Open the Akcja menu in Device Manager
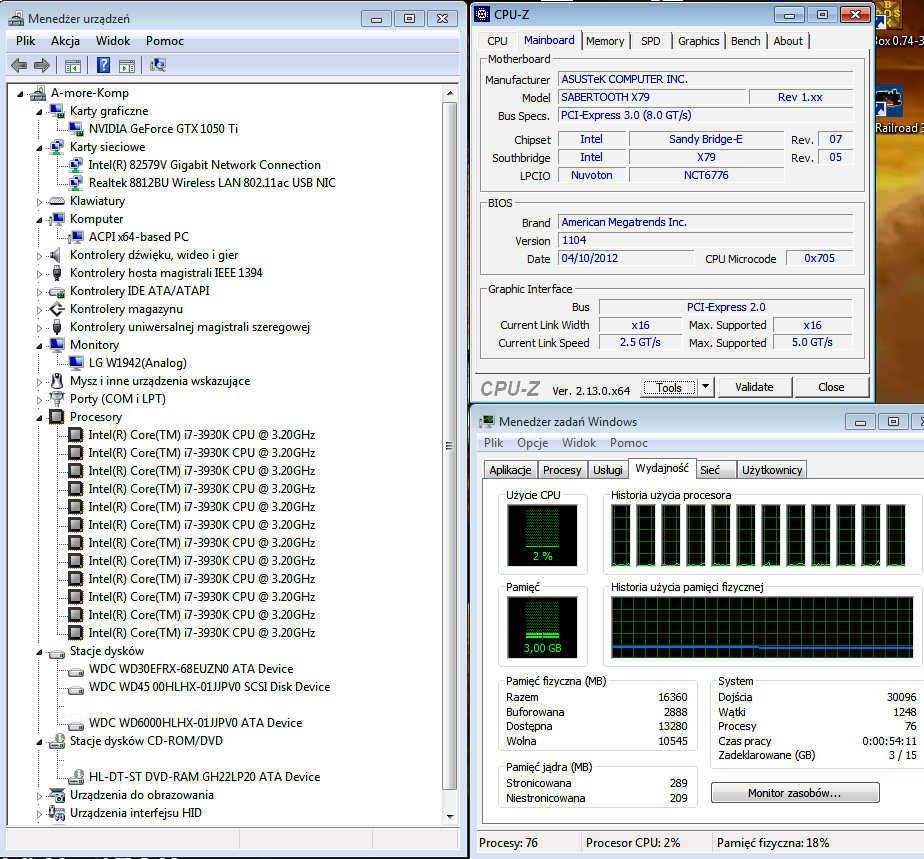This screenshot has height=859, width=924. tap(65, 41)
